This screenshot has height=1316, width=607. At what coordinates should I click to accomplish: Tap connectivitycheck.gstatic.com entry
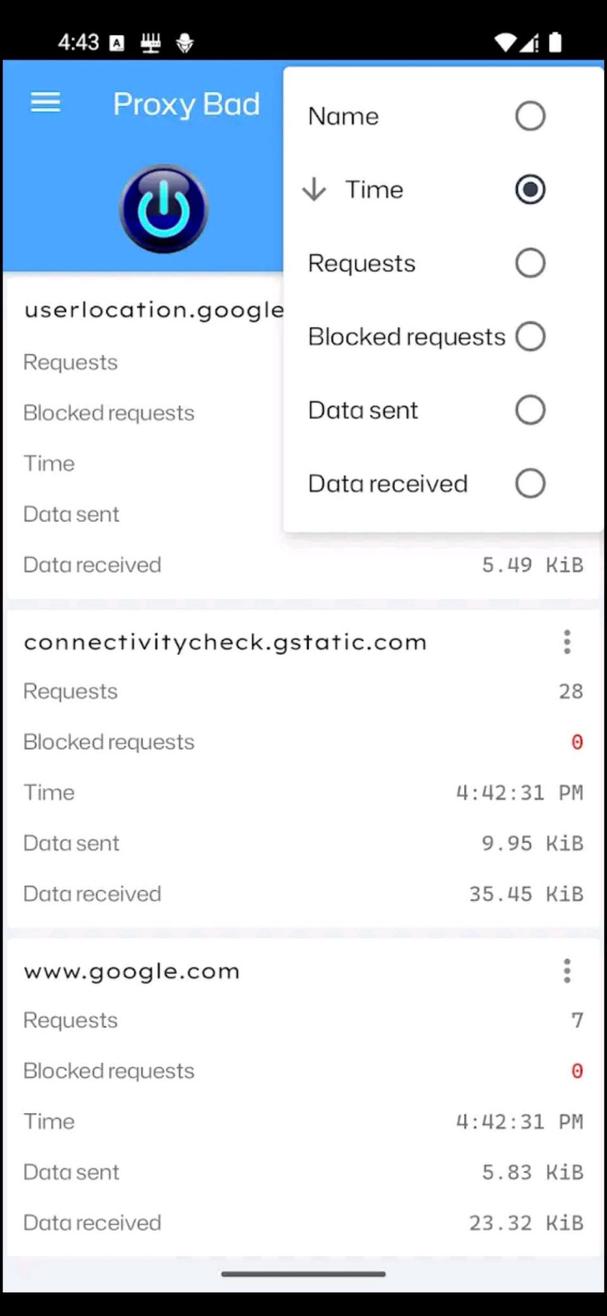click(x=225, y=642)
